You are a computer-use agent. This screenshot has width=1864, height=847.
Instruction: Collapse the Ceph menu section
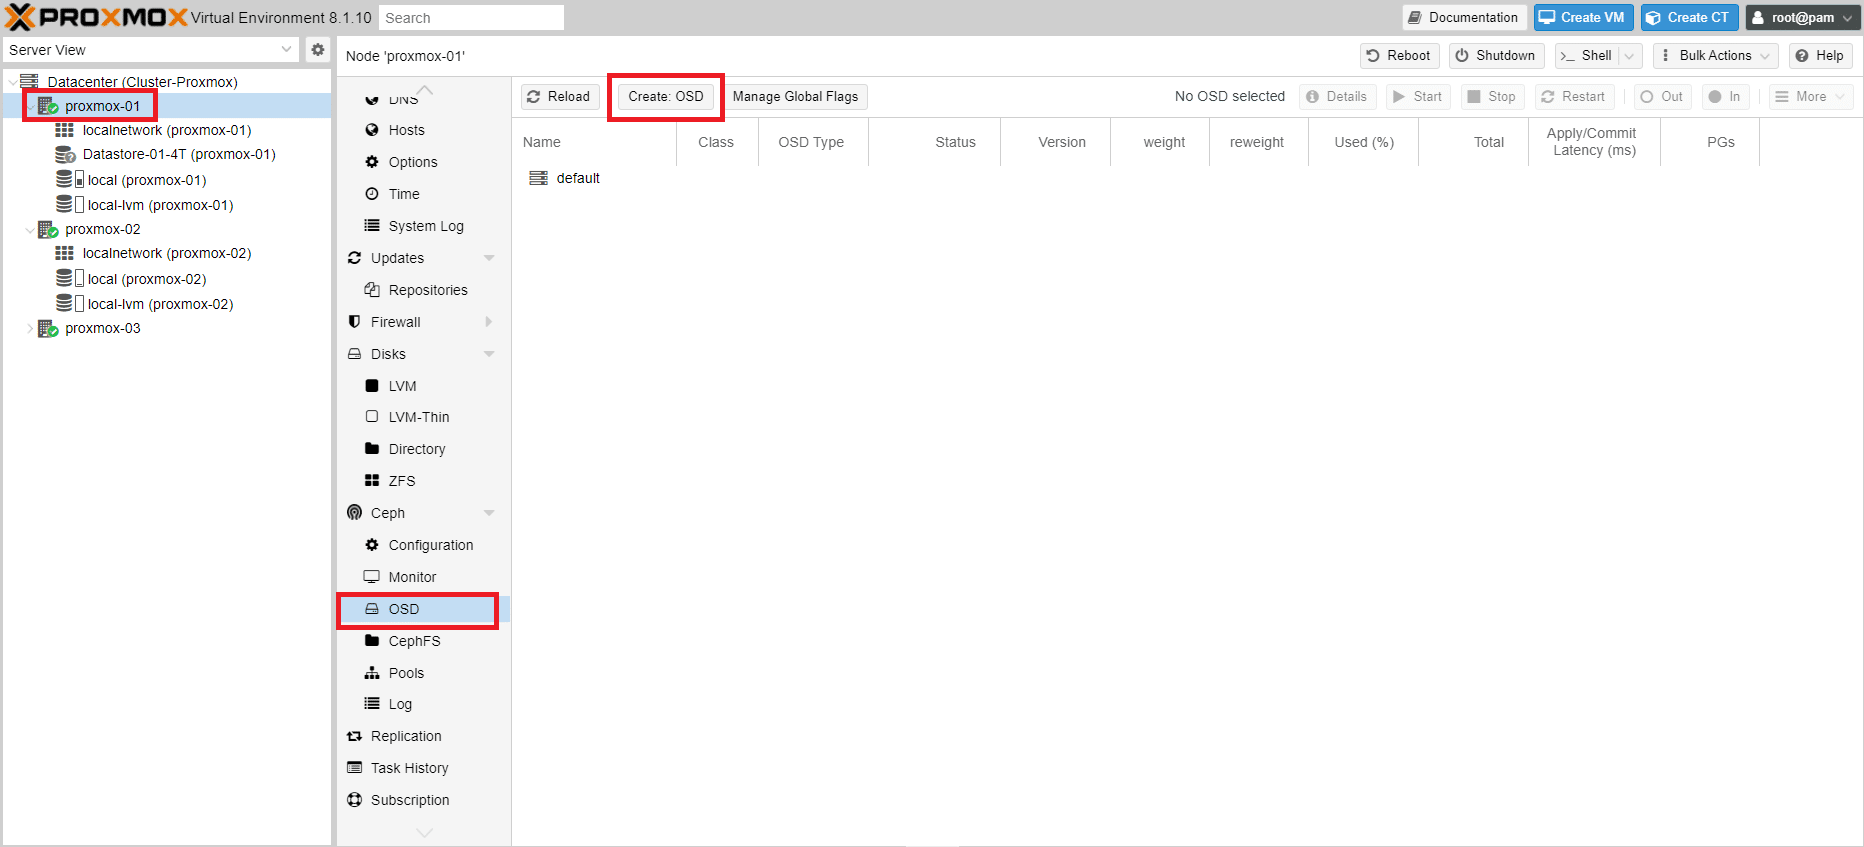pos(489,513)
